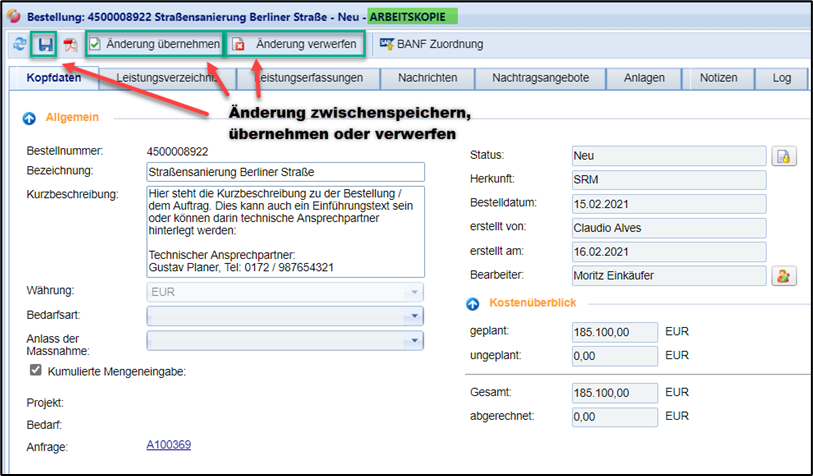Collapse the Allgemein section arrow
The width and height of the screenshot is (813, 476).
click(x=29, y=117)
